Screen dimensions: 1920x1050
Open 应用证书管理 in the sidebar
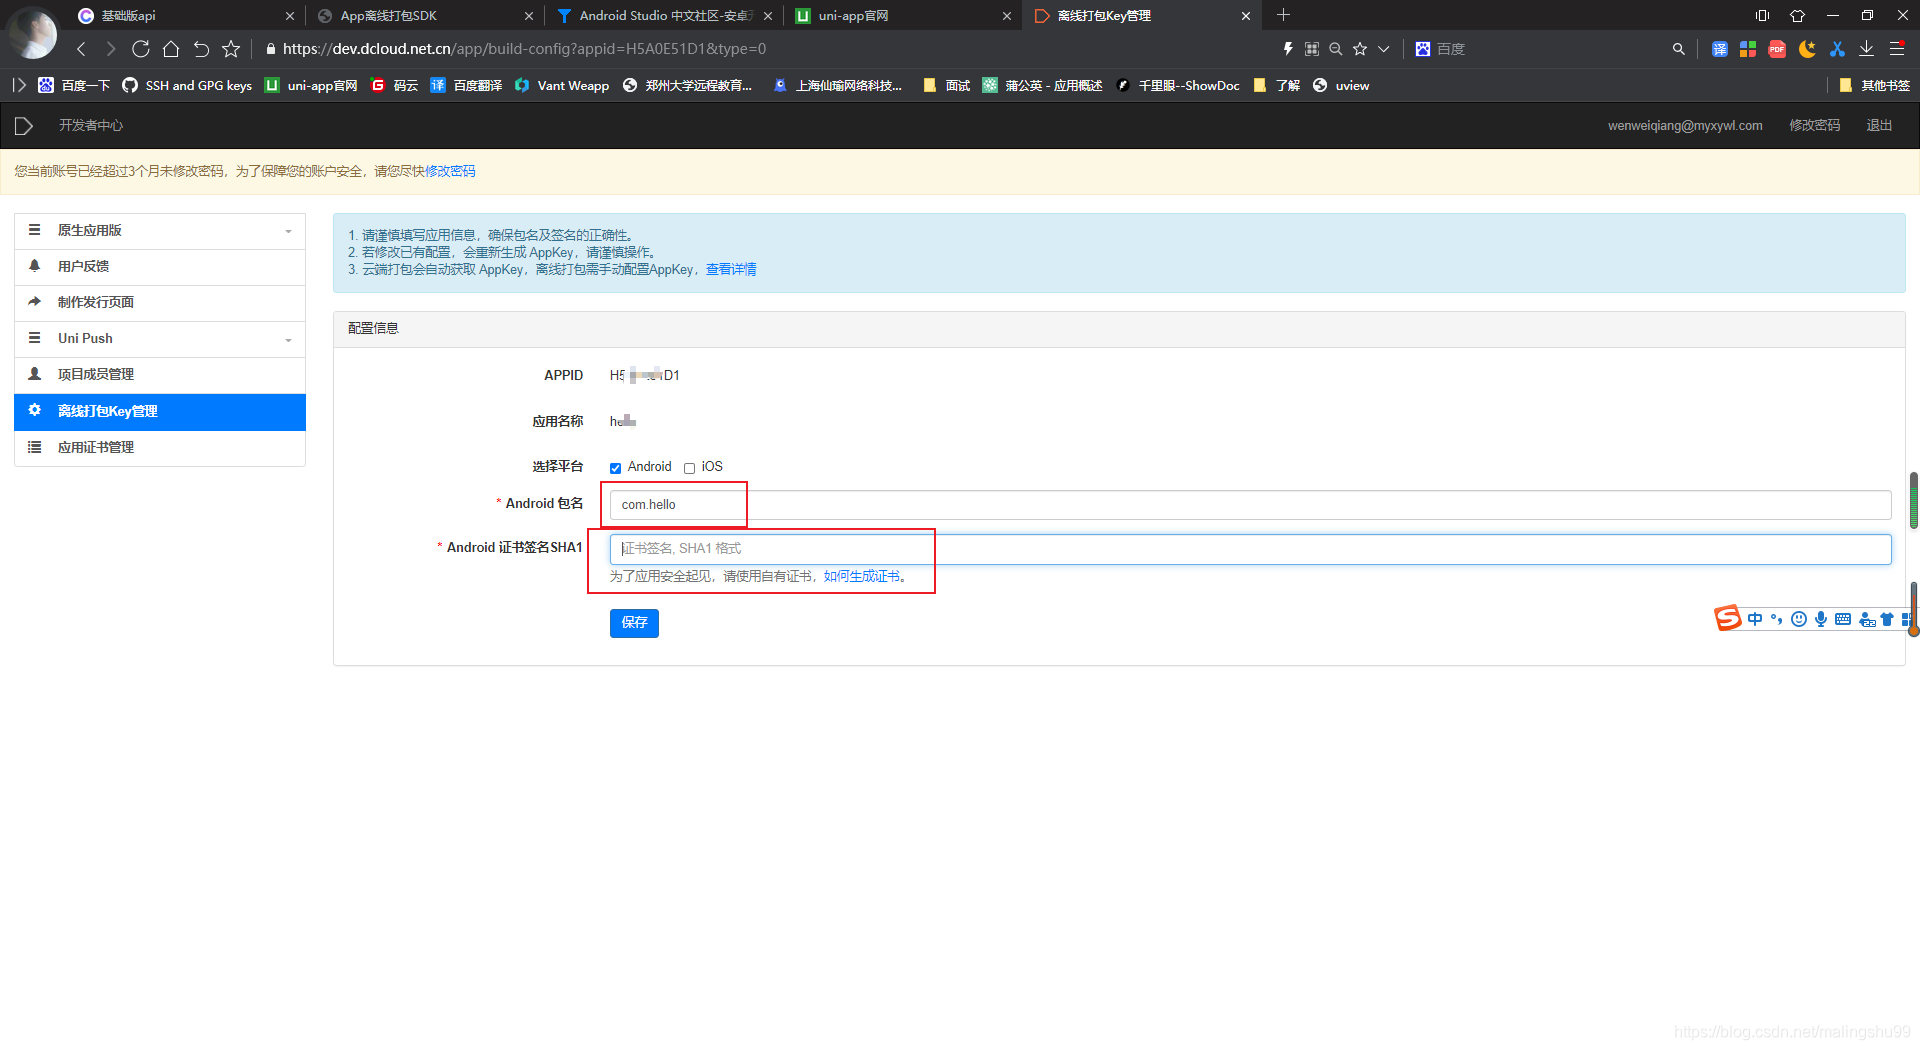click(160, 448)
